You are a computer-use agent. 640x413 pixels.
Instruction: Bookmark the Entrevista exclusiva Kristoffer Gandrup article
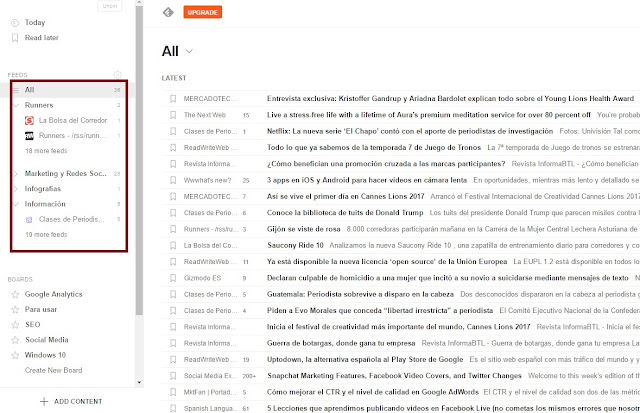pyautogui.click(x=173, y=99)
